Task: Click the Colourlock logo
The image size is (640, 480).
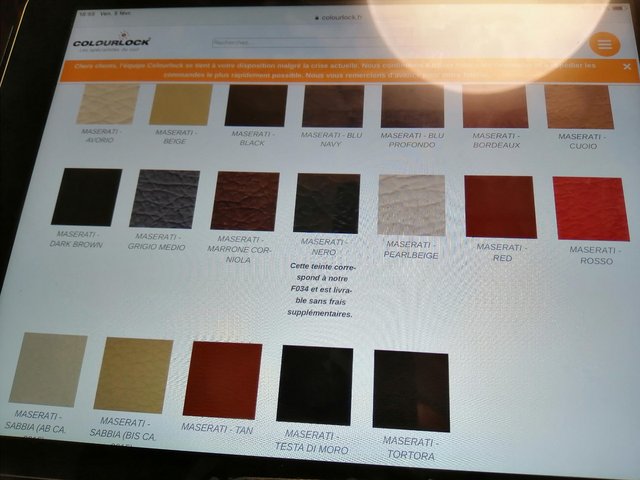Action: pyautogui.click(x=112, y=42)
